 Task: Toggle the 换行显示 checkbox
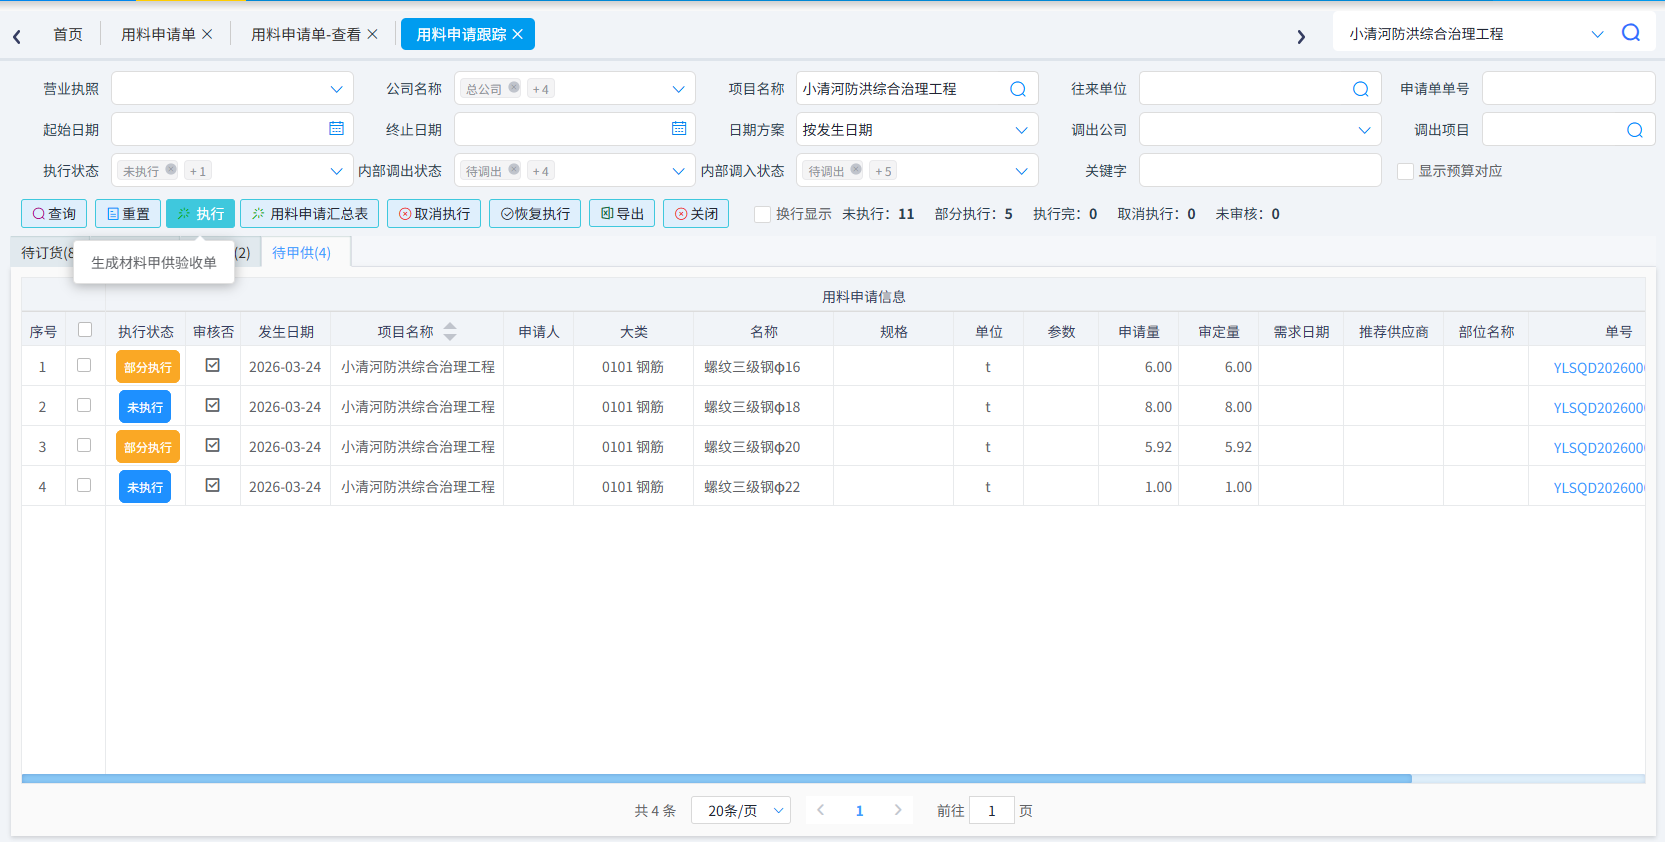point(762,214)
